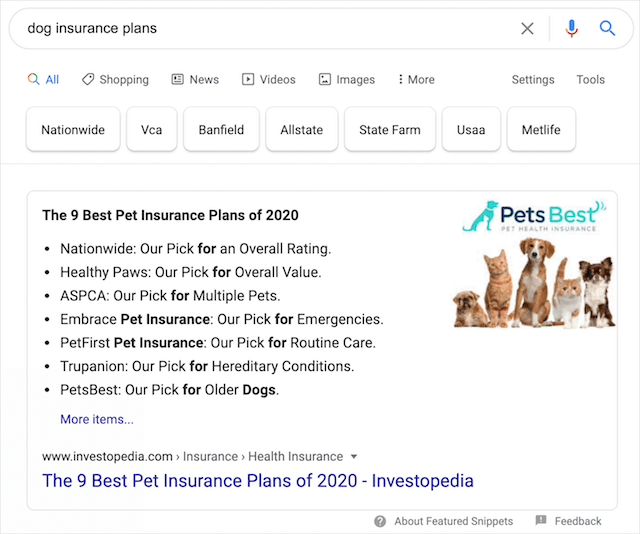Image resolution: width=640 pixels, height=534 pixels.
Task: Click the microphone voice search icon
Action: [x=571, y=29]
